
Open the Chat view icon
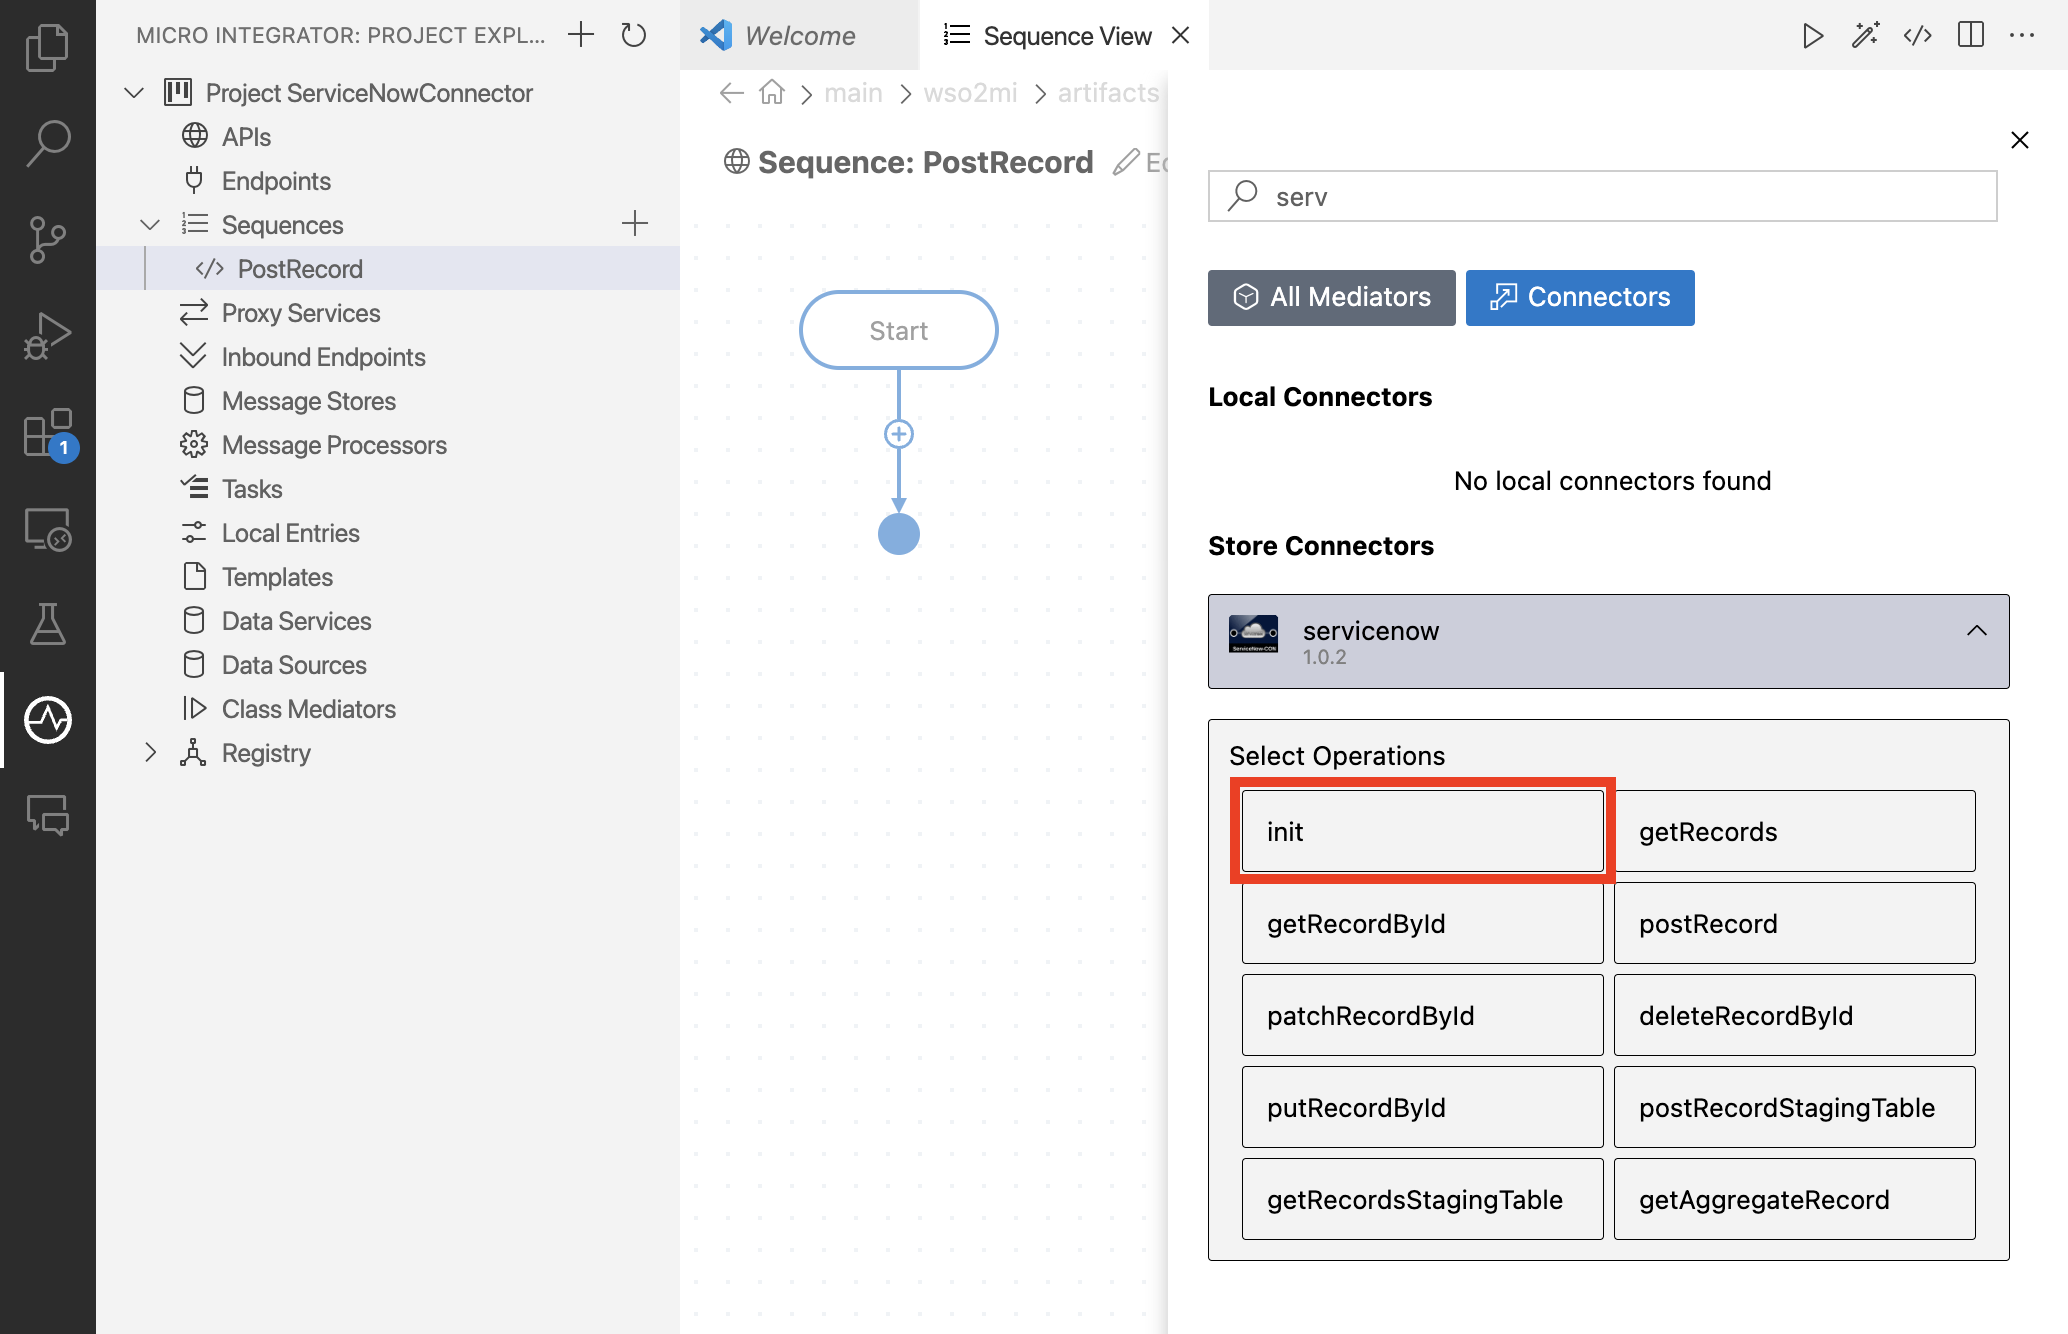(47, 816)
